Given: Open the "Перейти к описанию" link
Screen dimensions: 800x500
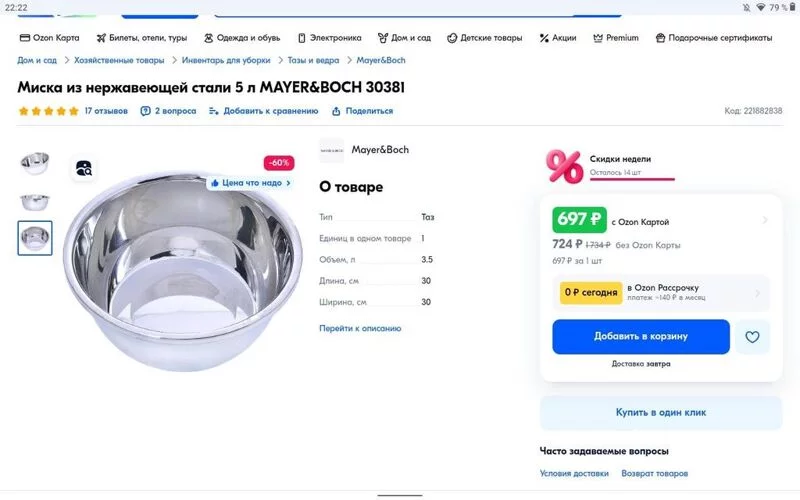Looking at the screenshot, I should (360, 328).
